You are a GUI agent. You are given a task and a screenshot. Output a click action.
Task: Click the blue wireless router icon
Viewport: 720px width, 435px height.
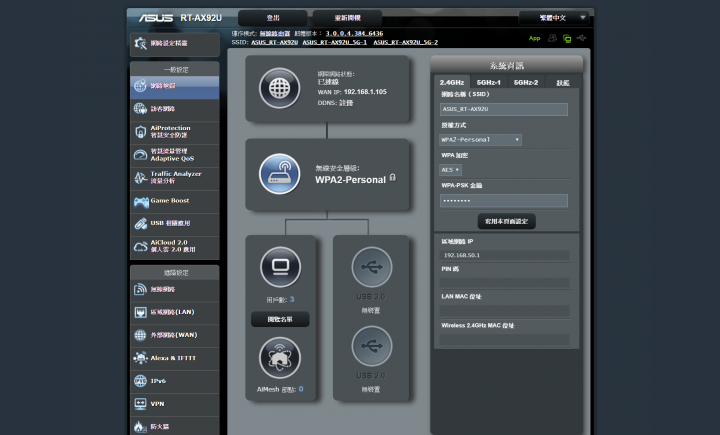(280, 174)
